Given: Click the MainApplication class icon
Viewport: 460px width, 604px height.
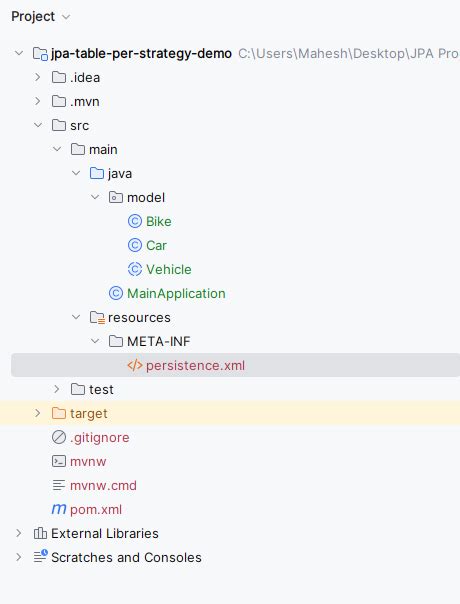Looking at the screenshot, I should click(116, 294).
